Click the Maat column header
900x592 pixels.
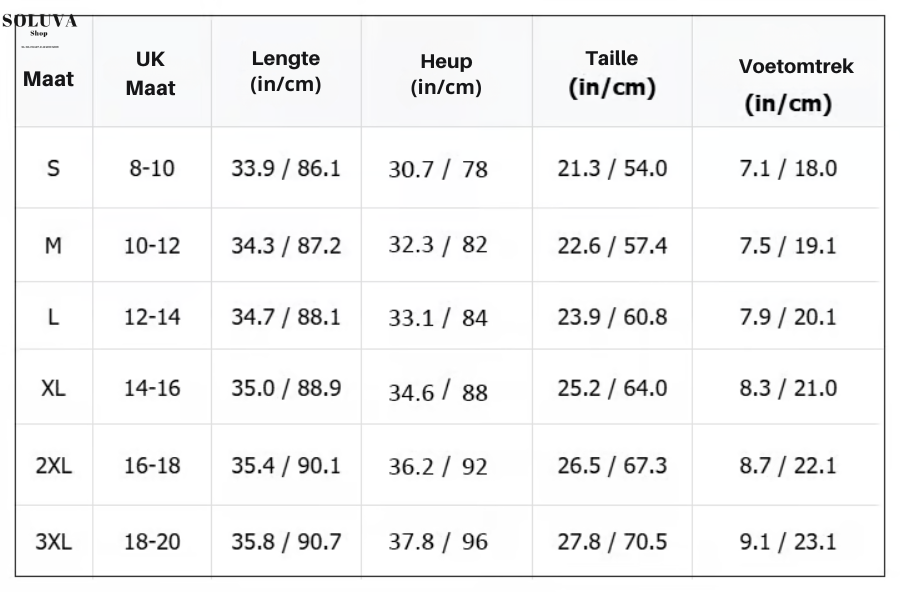click(48, 78)
